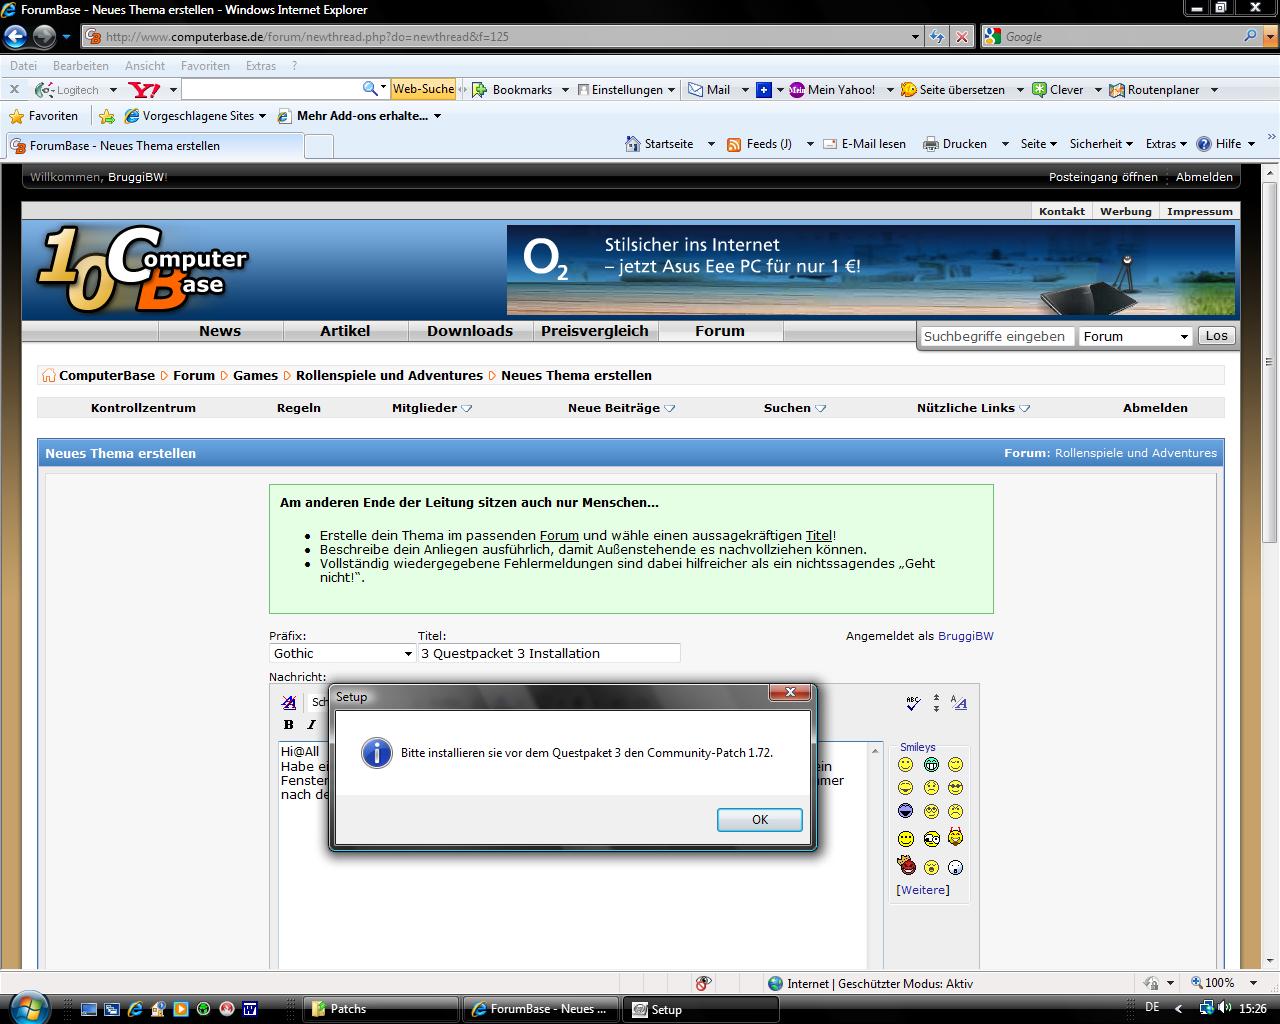This screenshot has height=1024, width=1280.
Task: Click the Kontrollzentrum link
Action: click(x=143, y=408)
